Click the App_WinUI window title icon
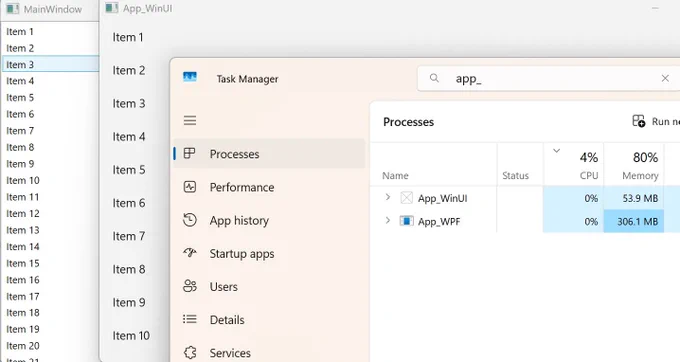This screenshot has width=680, height=362. pos(112,8)
